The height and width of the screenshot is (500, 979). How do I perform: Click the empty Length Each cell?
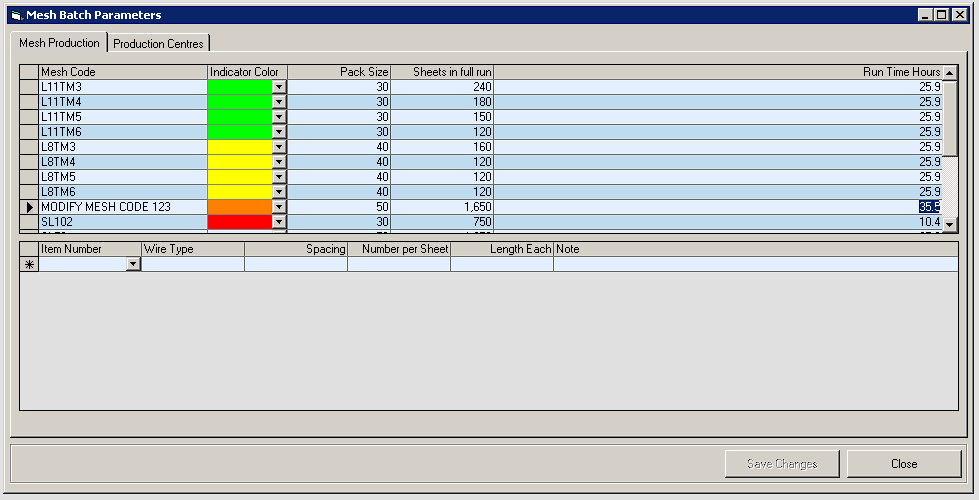point(502,264)
